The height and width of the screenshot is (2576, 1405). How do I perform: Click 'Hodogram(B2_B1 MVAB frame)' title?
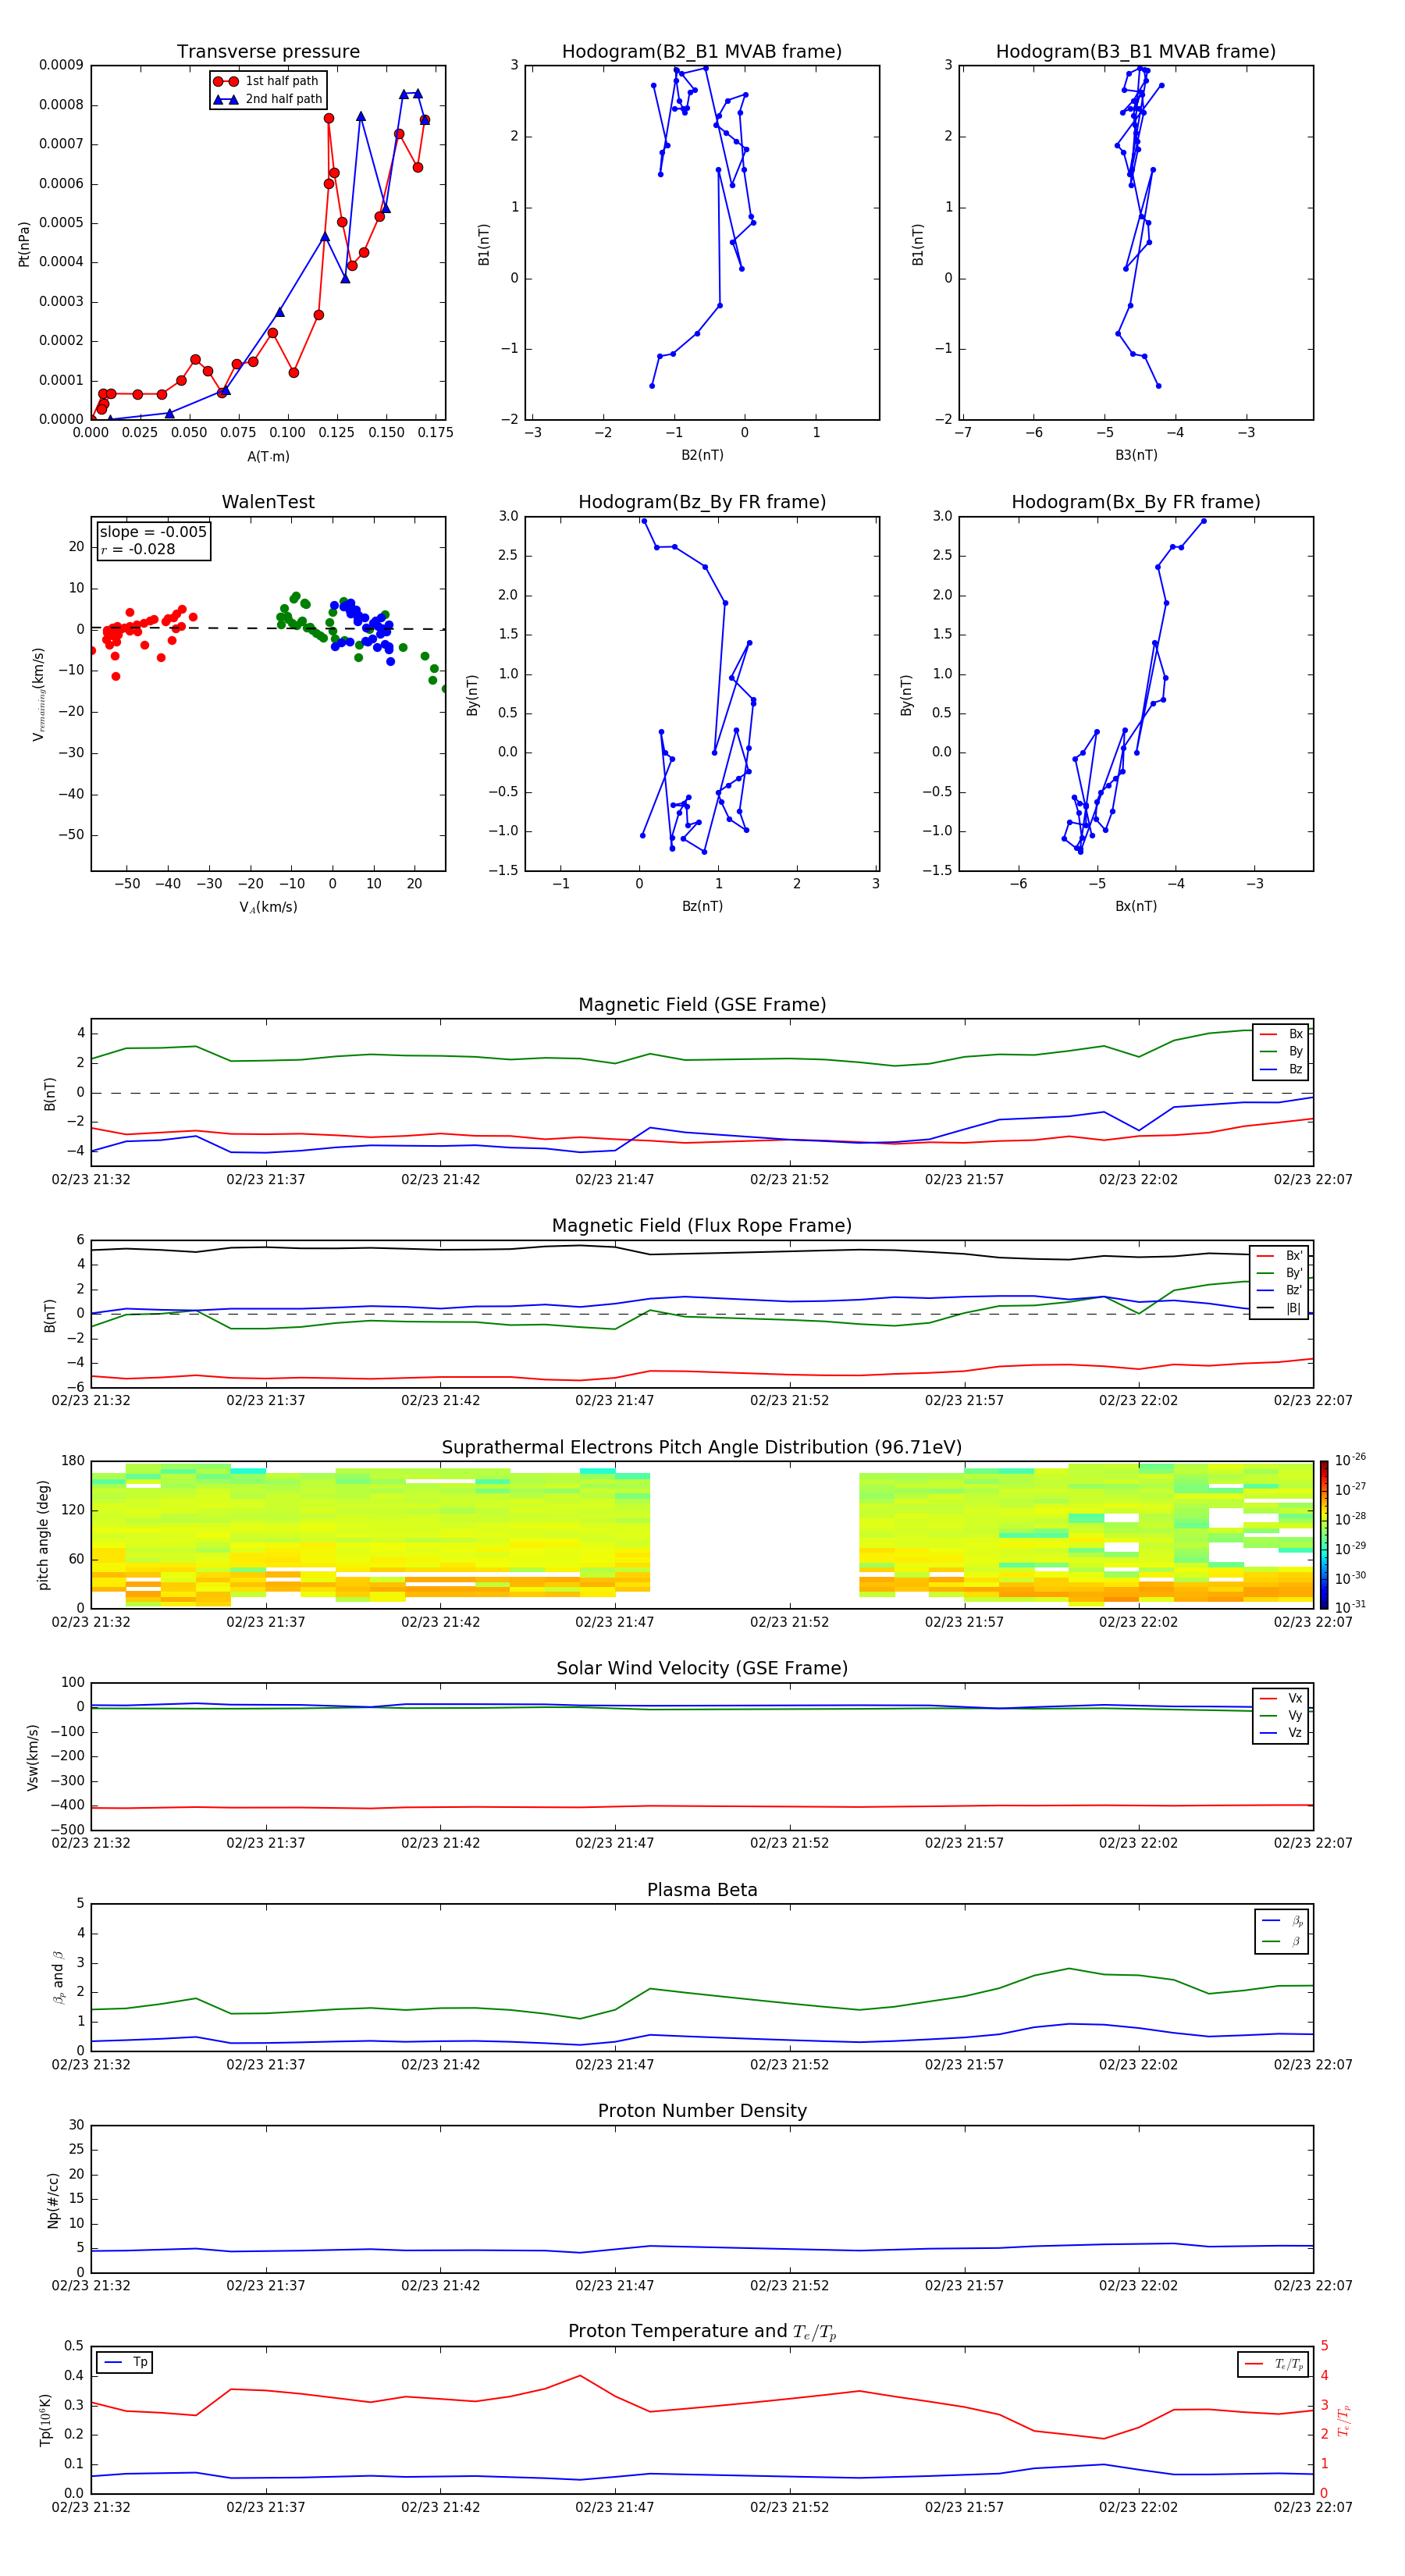[702, 52]
